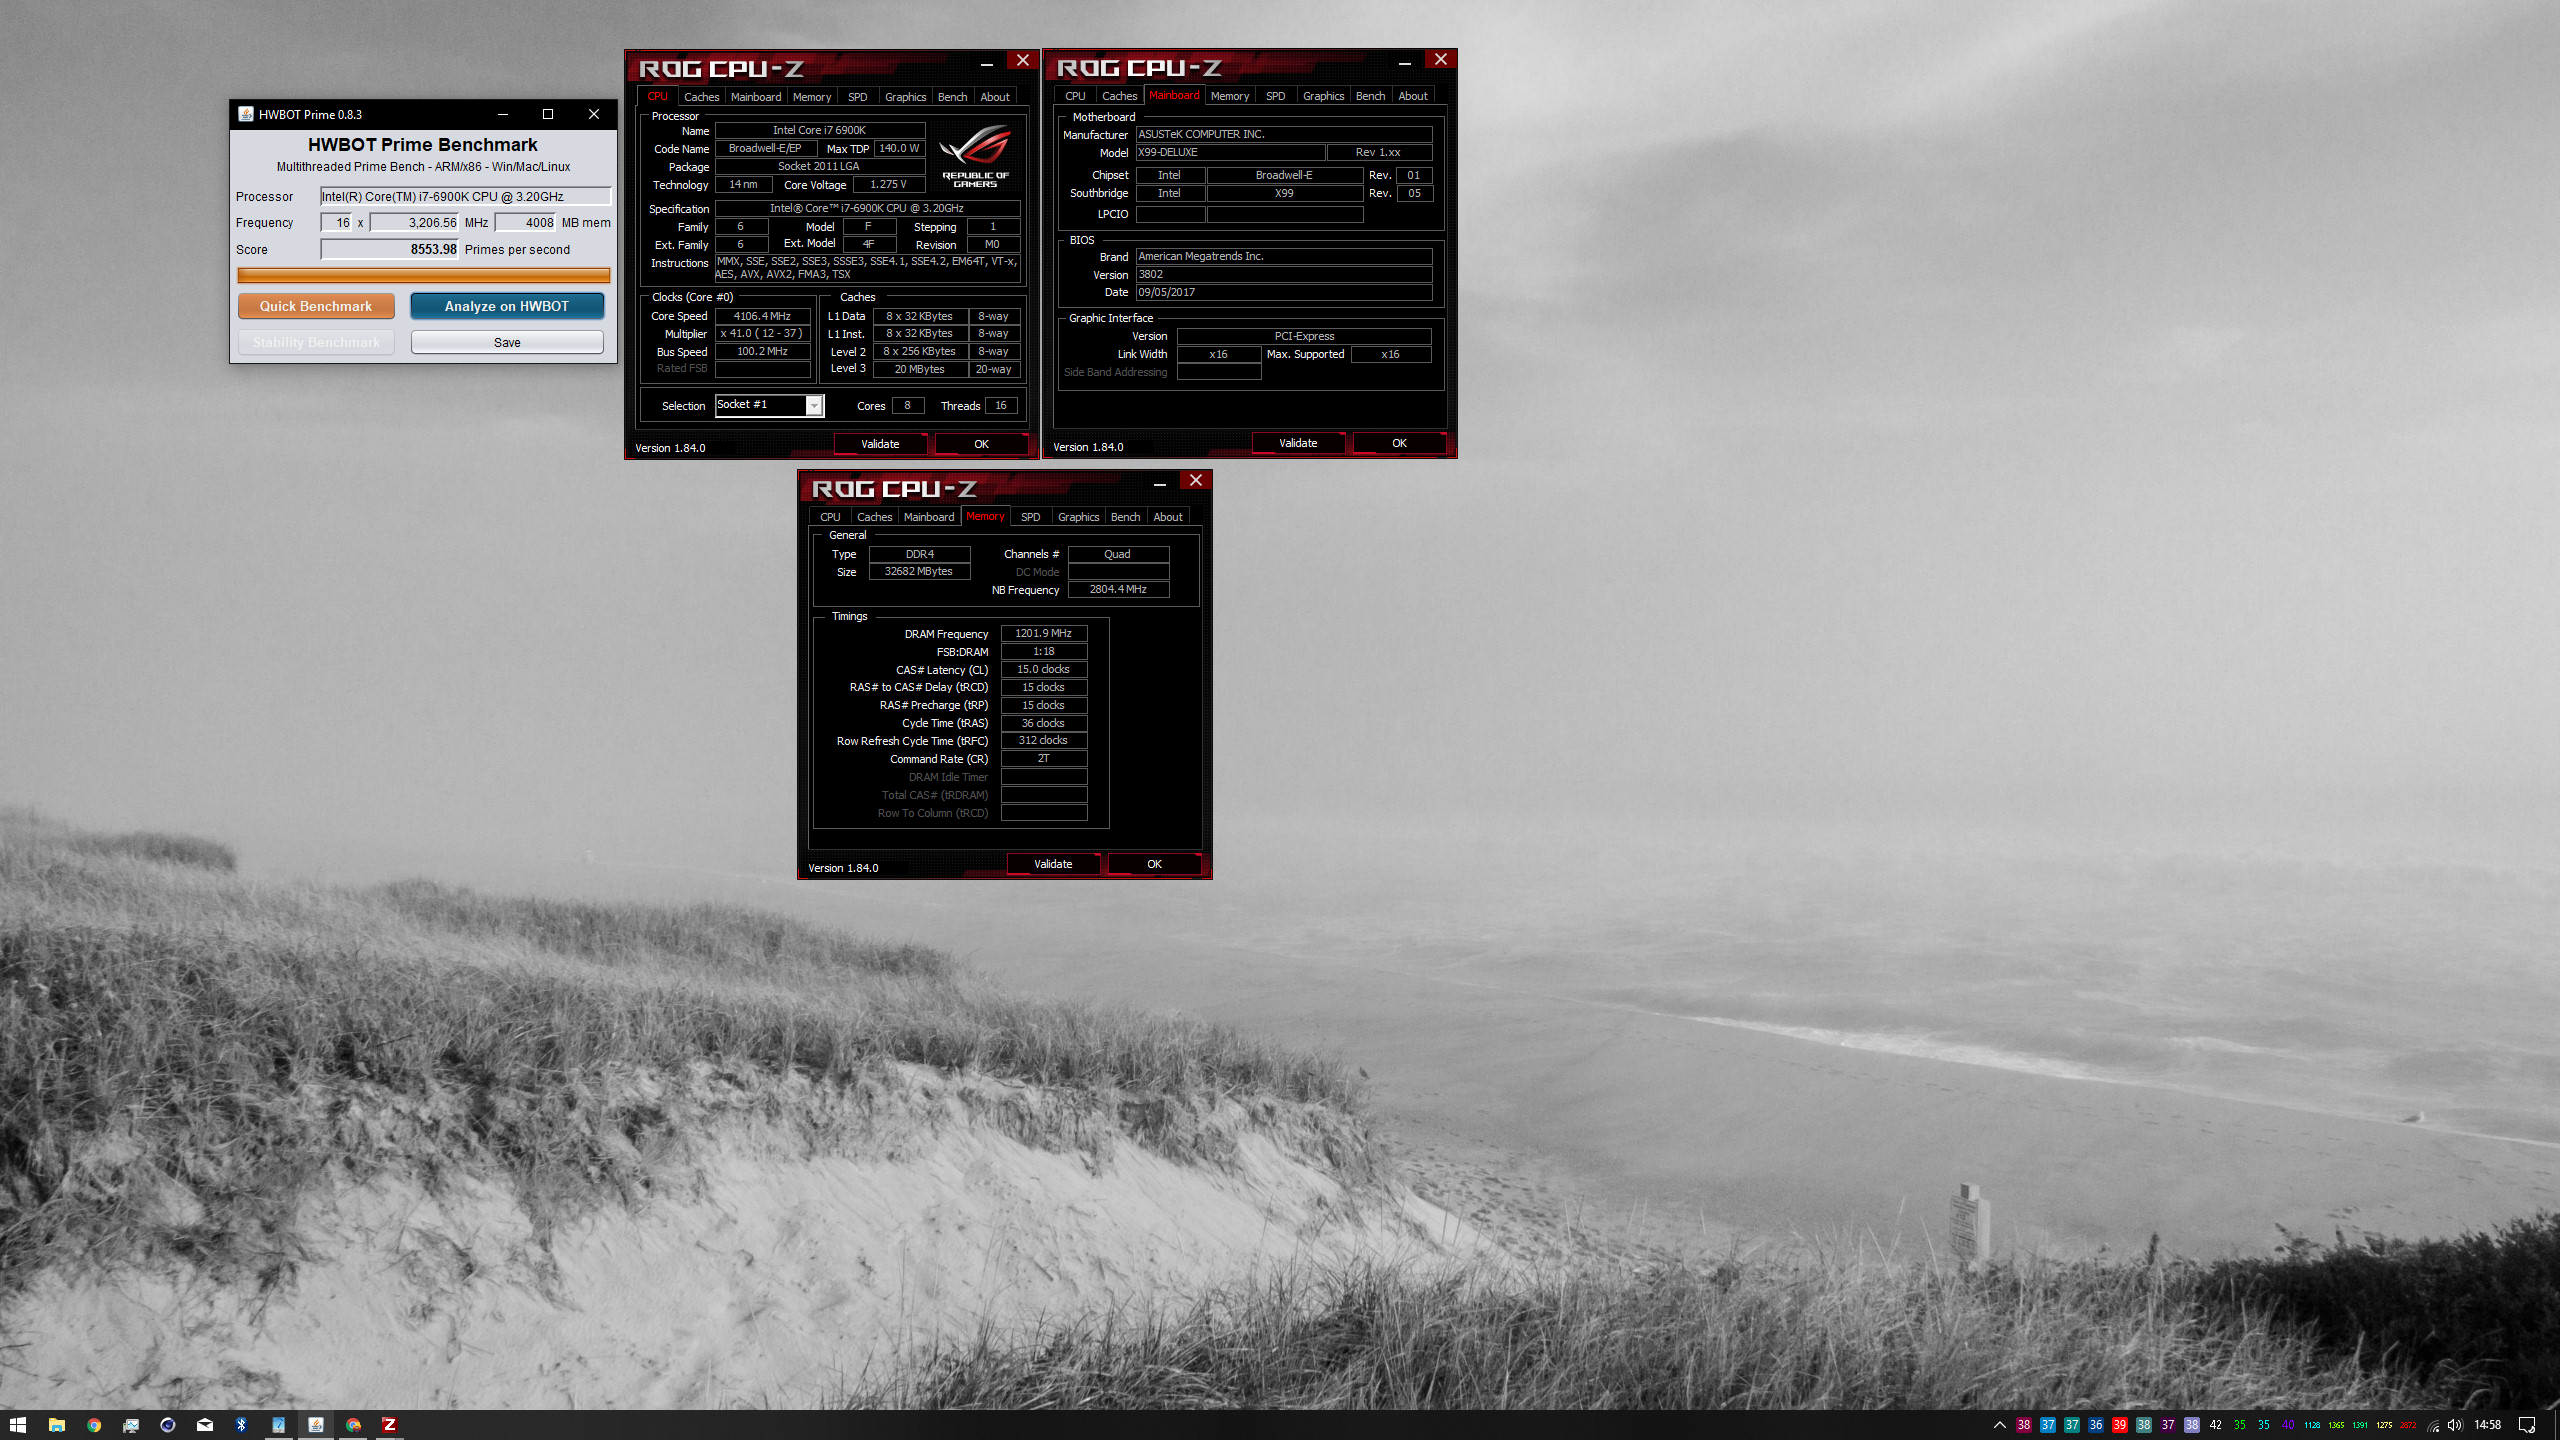Click Validate in the Mainboard window
The height and width of the screenshot is (1440, 2560).
click(x=1298, y=443)
